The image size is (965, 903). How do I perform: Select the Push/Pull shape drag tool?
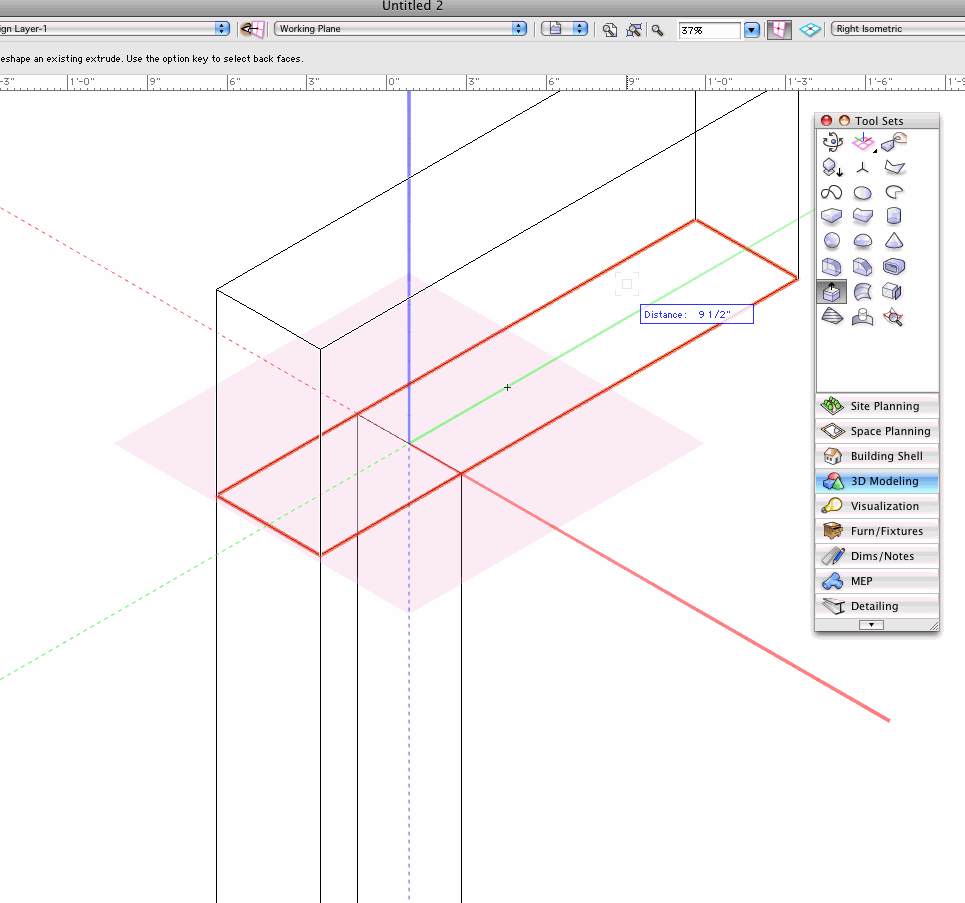[x=894, y=142]
